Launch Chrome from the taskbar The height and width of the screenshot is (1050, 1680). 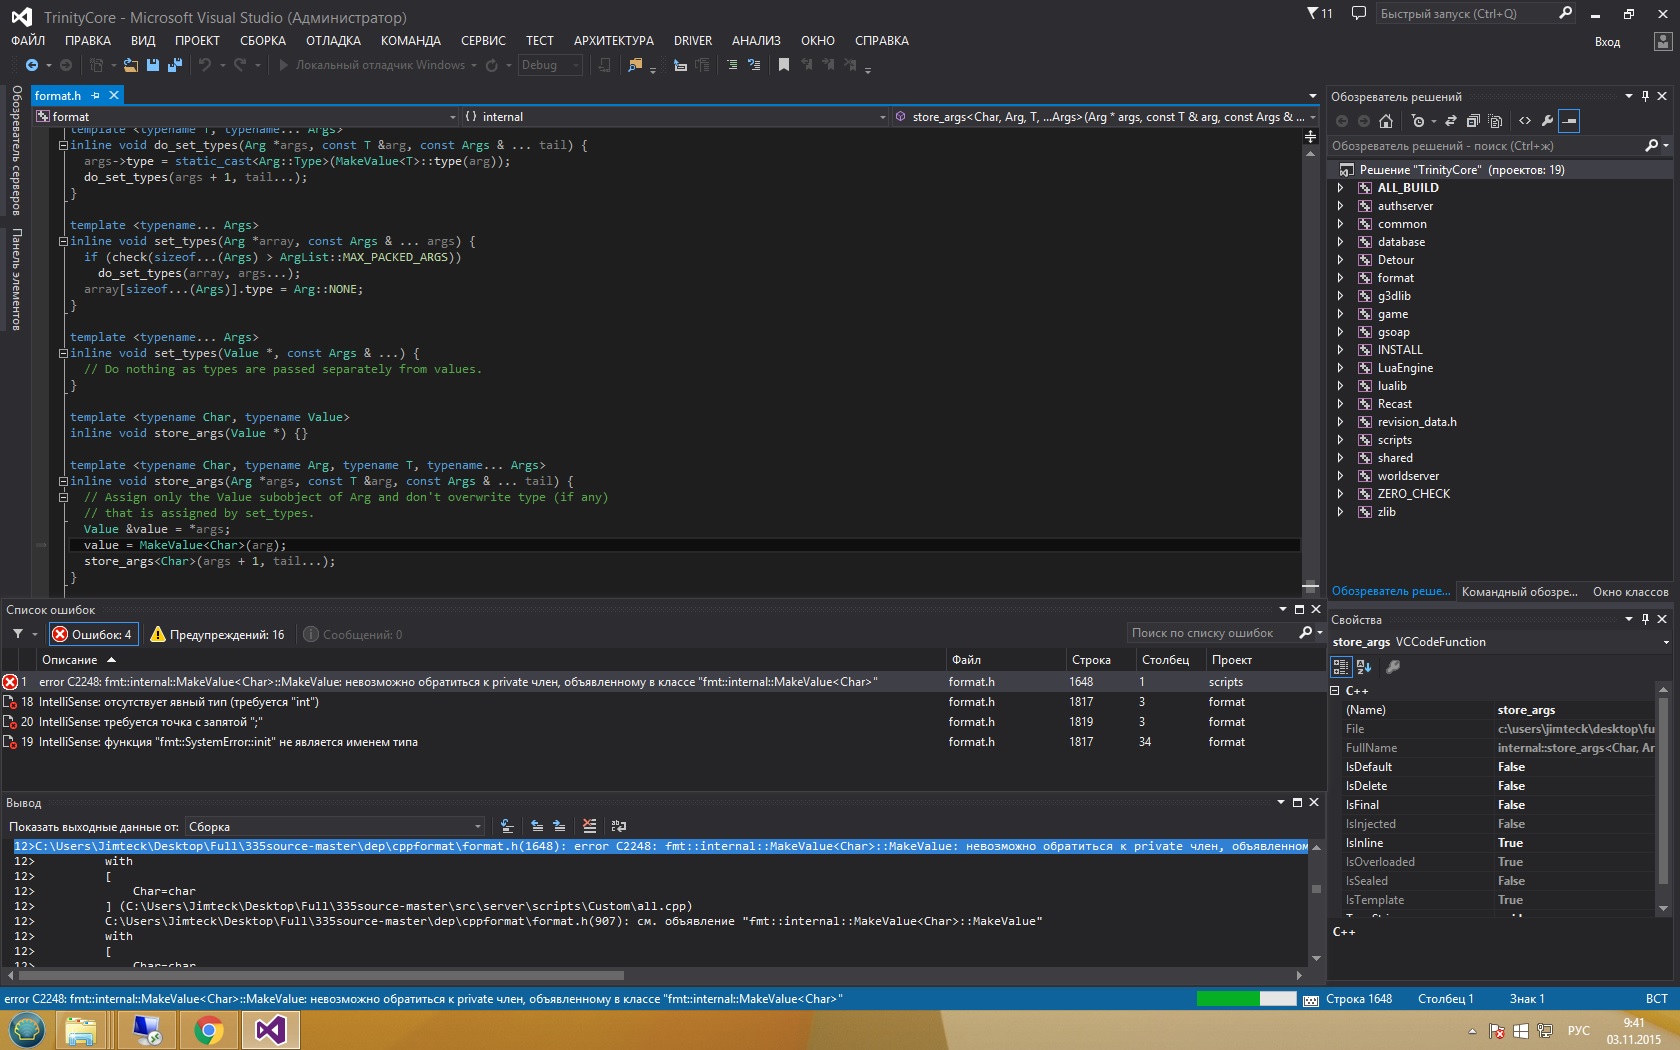(x=208, y=1029)
